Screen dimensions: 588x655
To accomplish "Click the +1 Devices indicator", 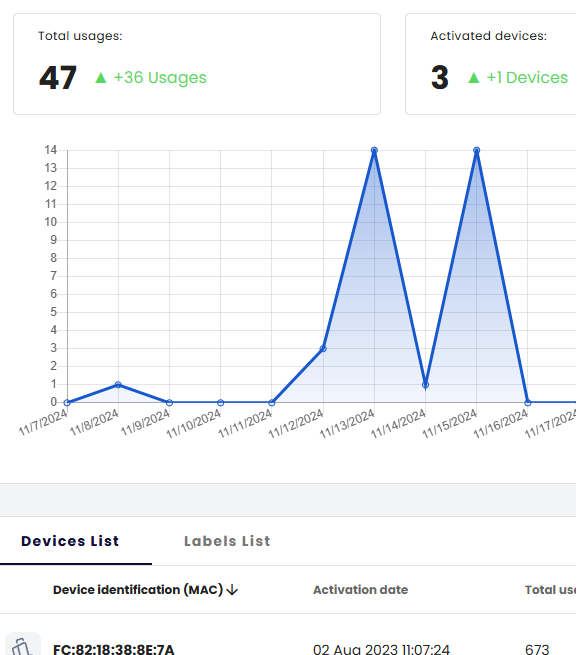I will tap(527, 78).
